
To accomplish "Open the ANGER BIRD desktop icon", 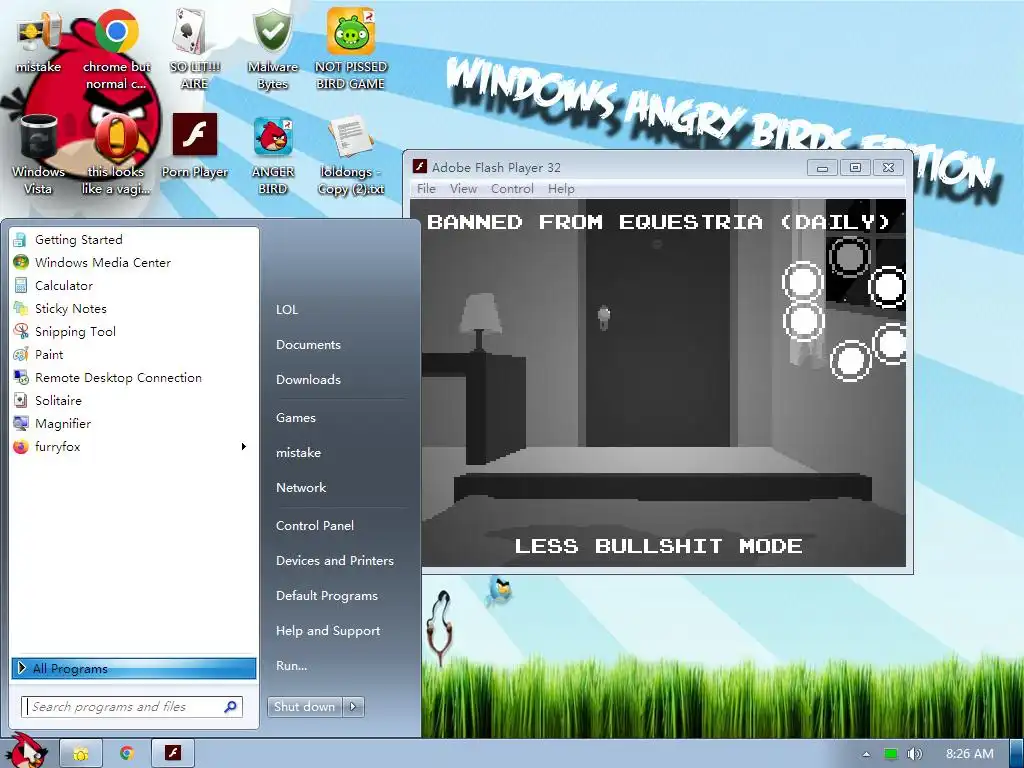I will tap(272, 155).
